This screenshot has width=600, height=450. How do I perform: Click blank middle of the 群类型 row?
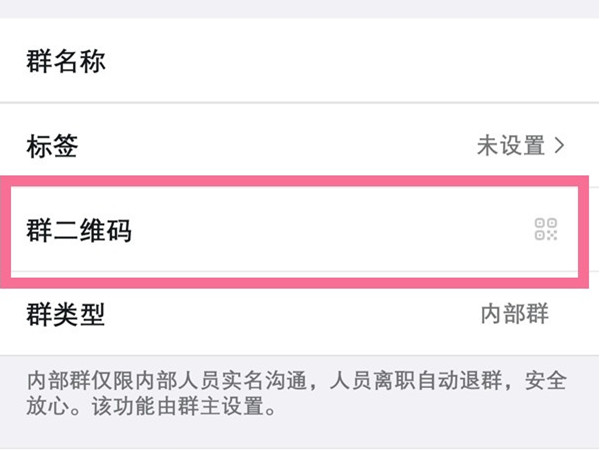280,314
